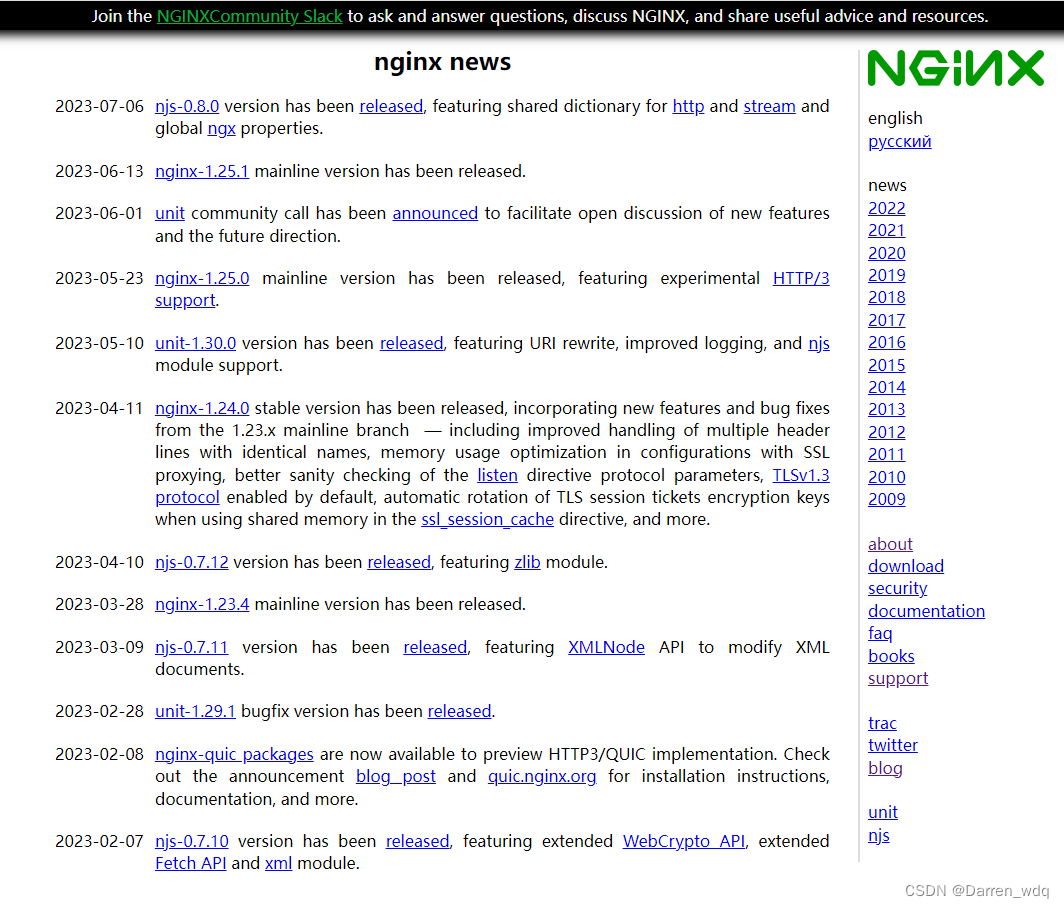Screen dimensions: 1064x908
Task: Go to the download page
Action: (x=906, y=567)
